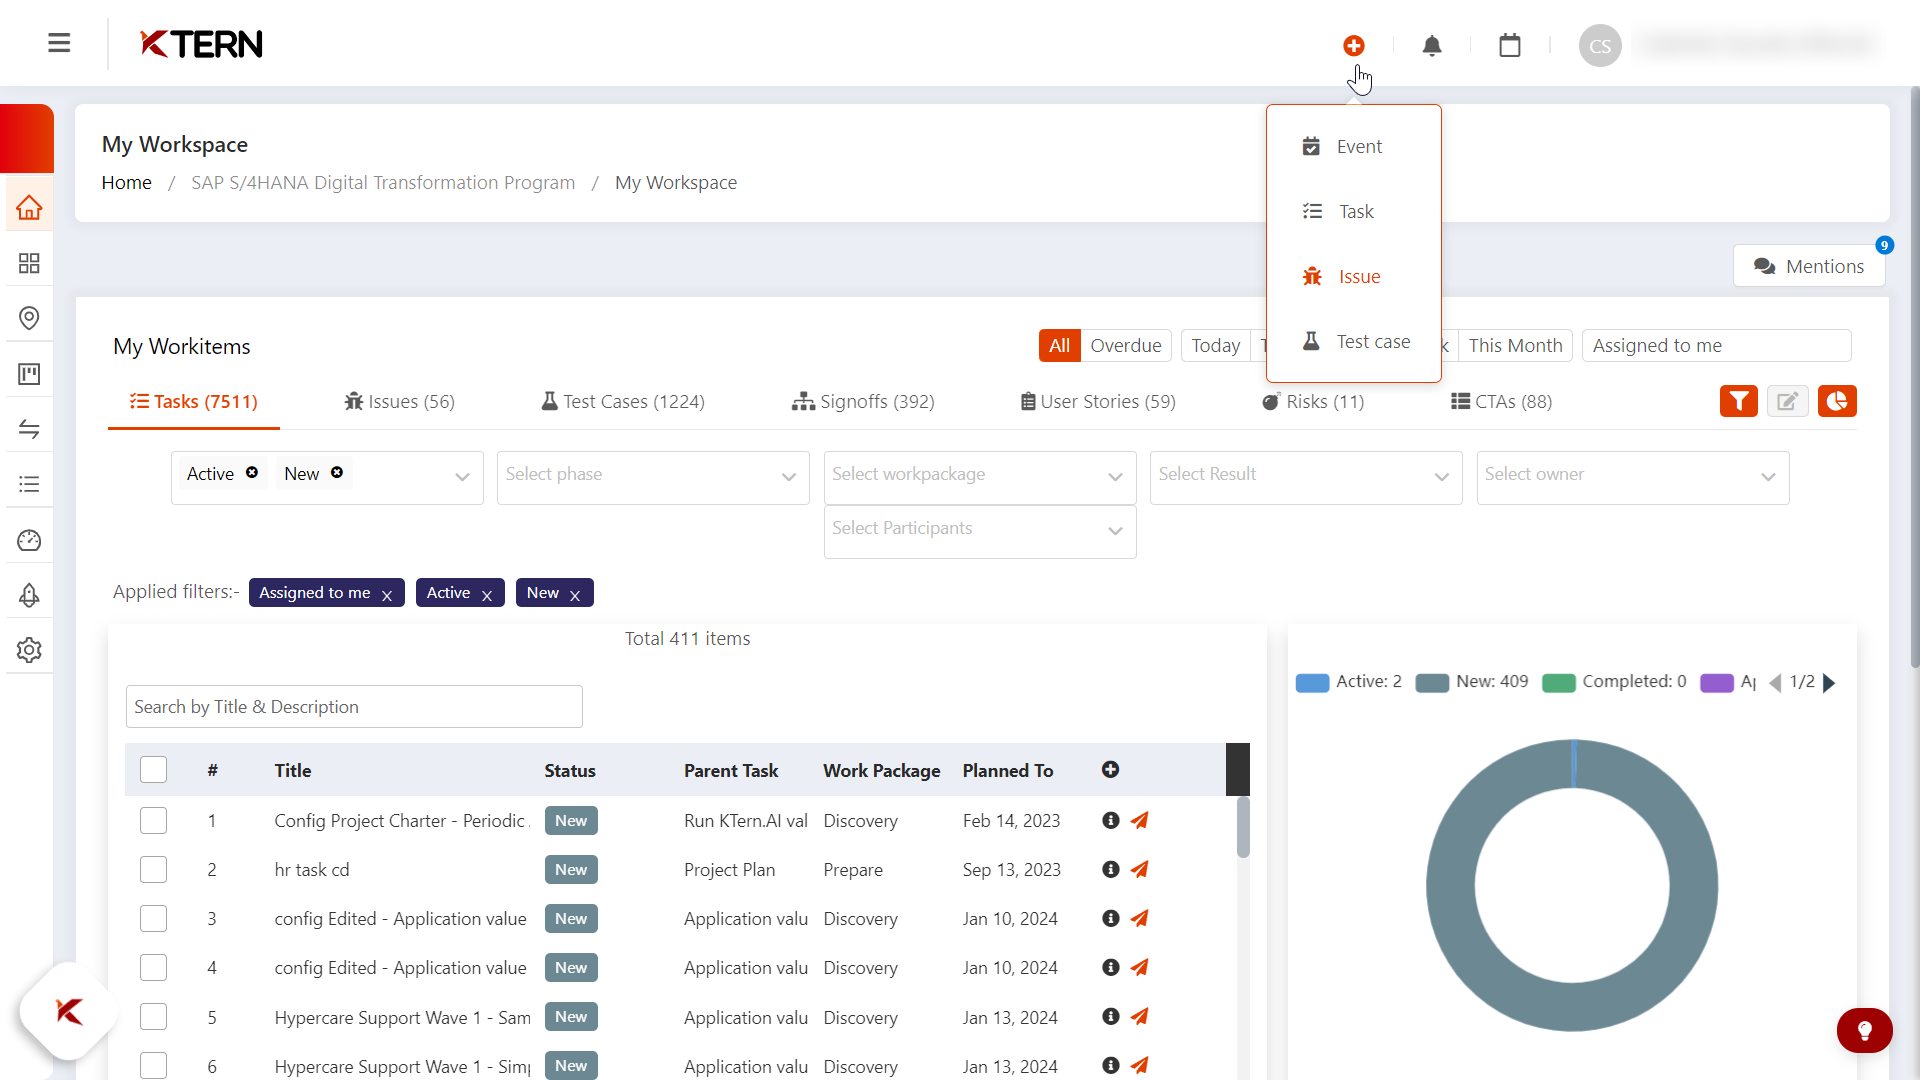1920x1080 pixels.
Task: Open the Assigned to me selector
Action: point(1716,345)
